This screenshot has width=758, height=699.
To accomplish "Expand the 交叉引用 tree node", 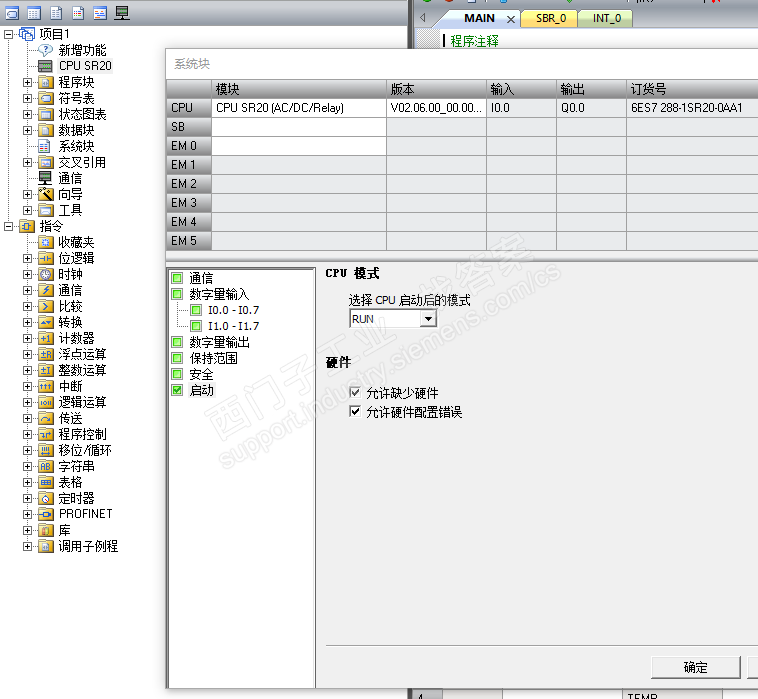I will [x=28, y=162].
